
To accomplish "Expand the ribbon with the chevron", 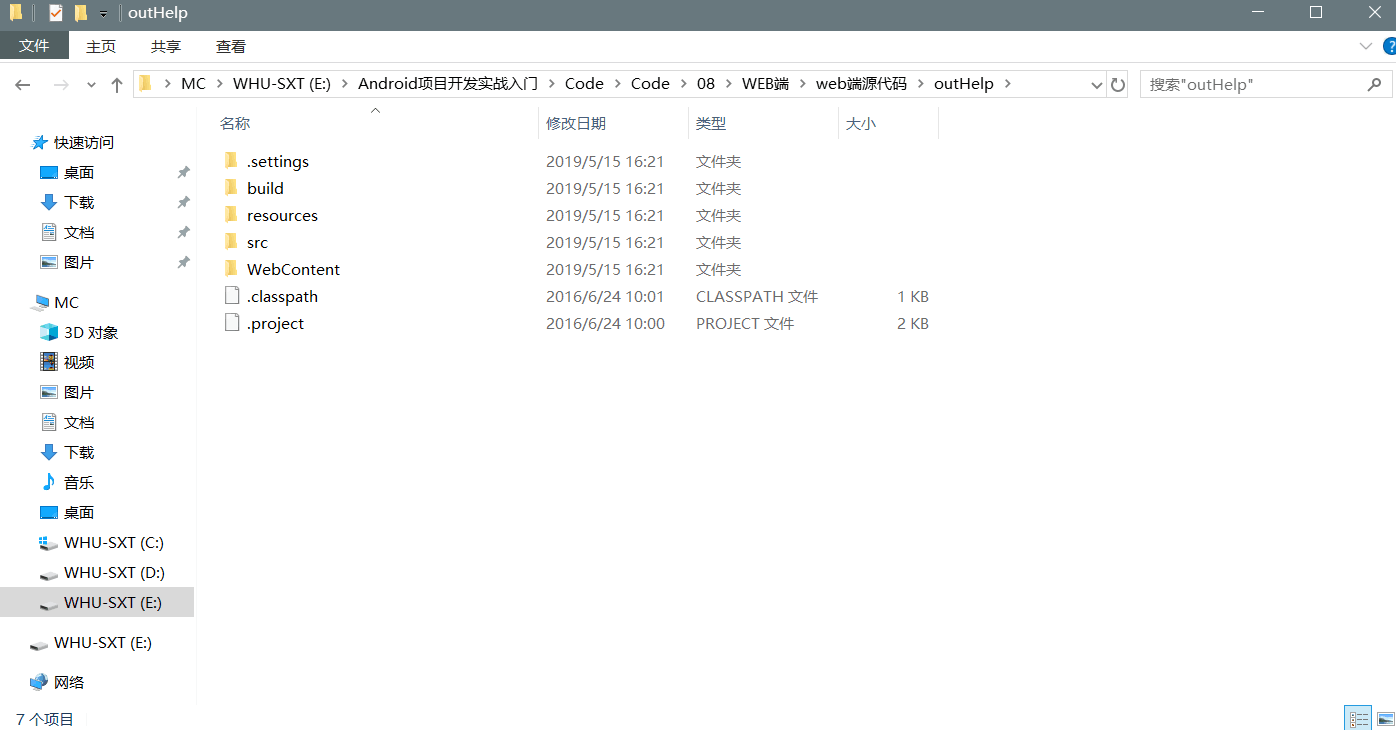I will click(x=1365, y=46).
